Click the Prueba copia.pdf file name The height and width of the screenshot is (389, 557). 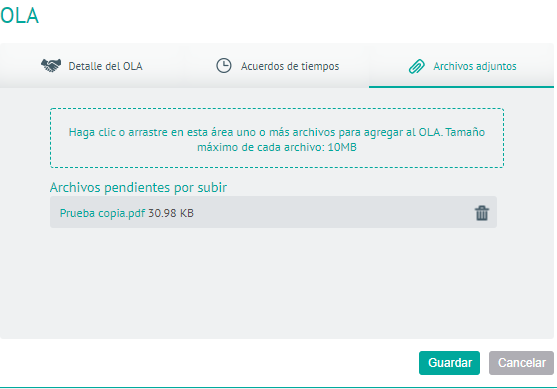[102, 213]
